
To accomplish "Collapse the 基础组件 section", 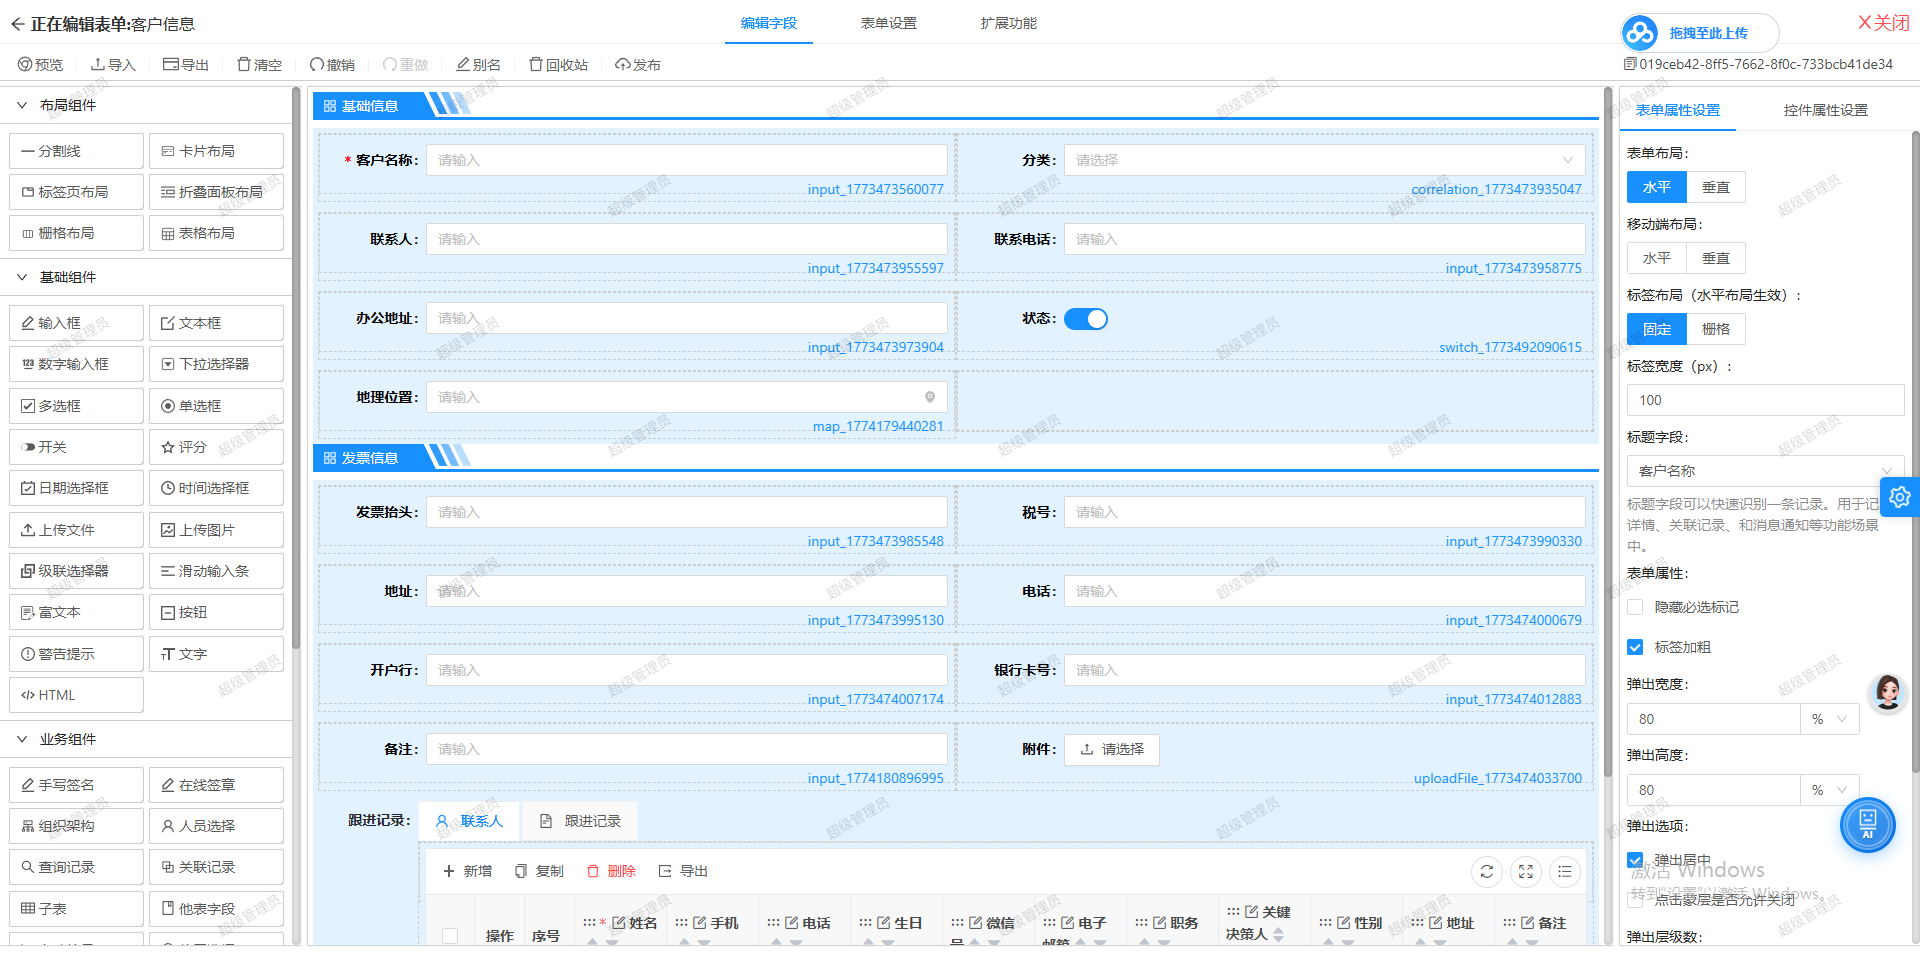I will click(22, 277).
